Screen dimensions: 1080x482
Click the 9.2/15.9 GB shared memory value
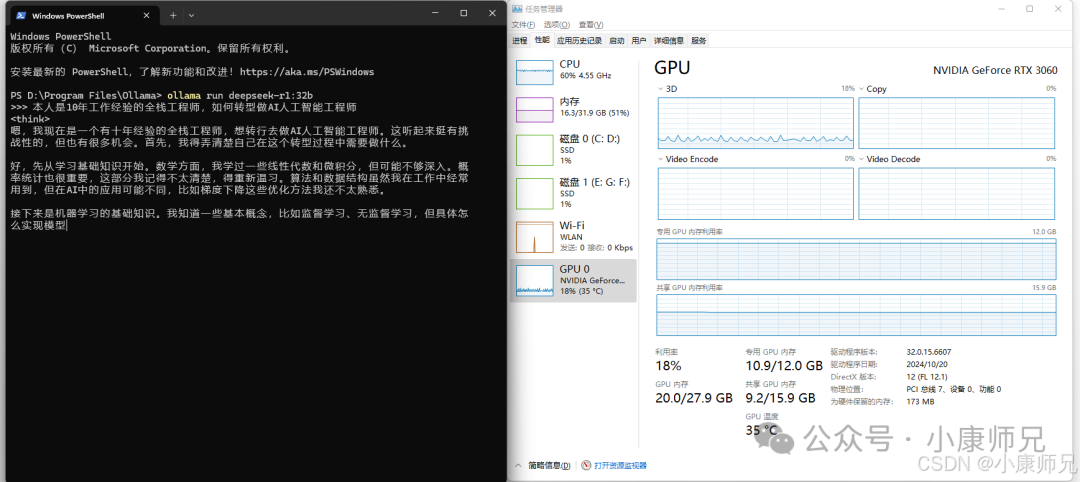(780, 398)
